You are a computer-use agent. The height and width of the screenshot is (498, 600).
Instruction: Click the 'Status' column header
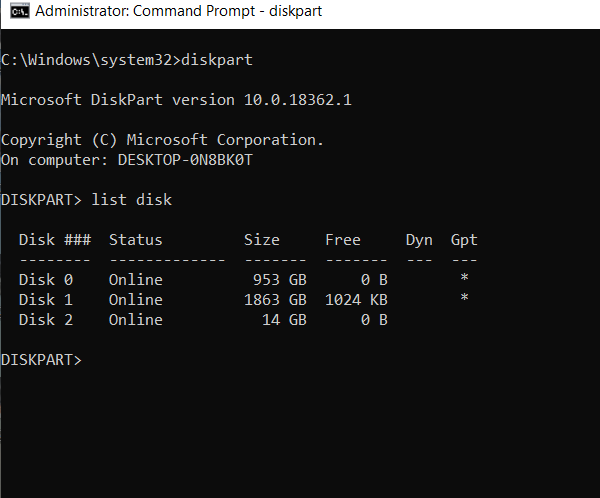(135, 240)
